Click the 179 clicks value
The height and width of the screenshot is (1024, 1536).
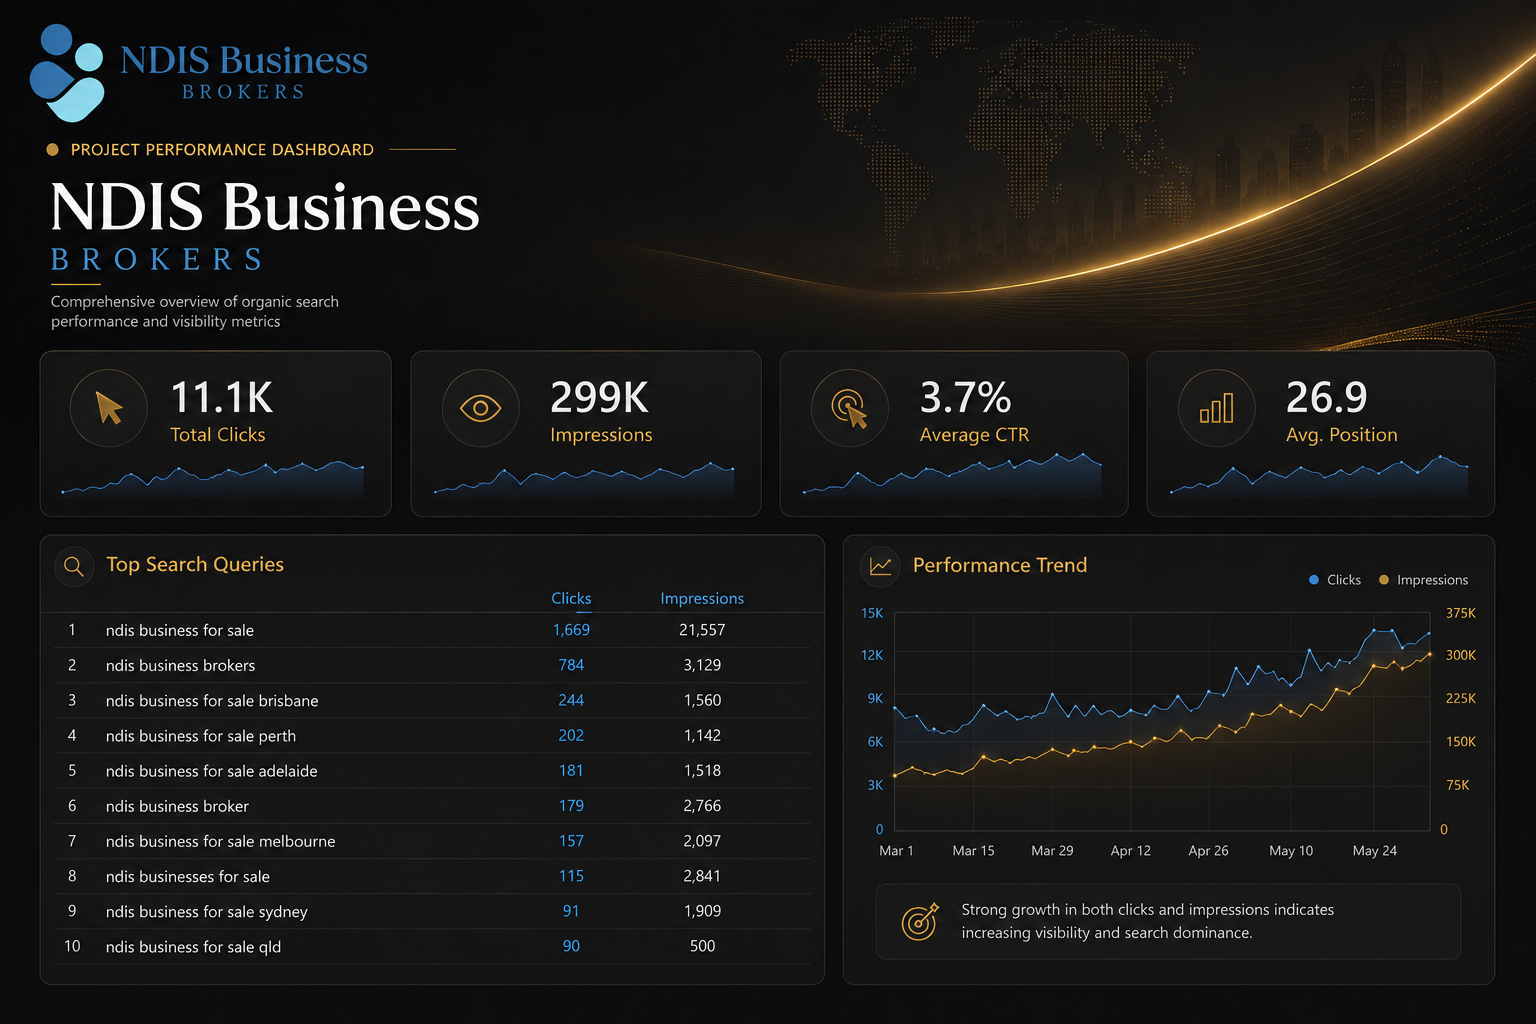(571, 805)
